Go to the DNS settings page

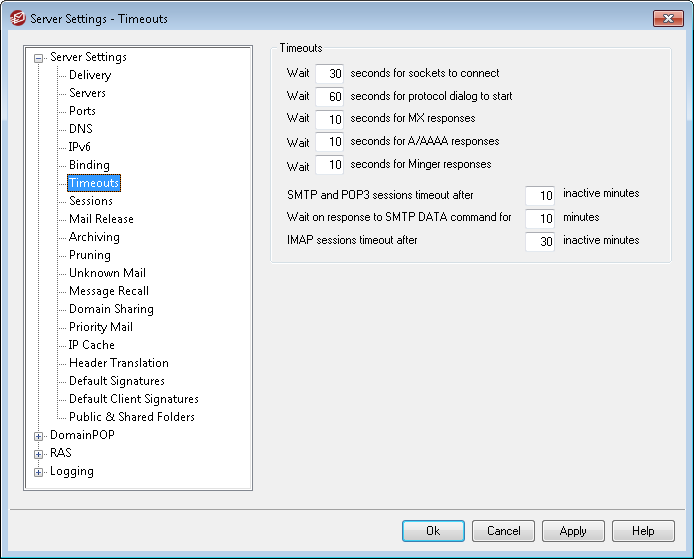click(x=80, y=129)
